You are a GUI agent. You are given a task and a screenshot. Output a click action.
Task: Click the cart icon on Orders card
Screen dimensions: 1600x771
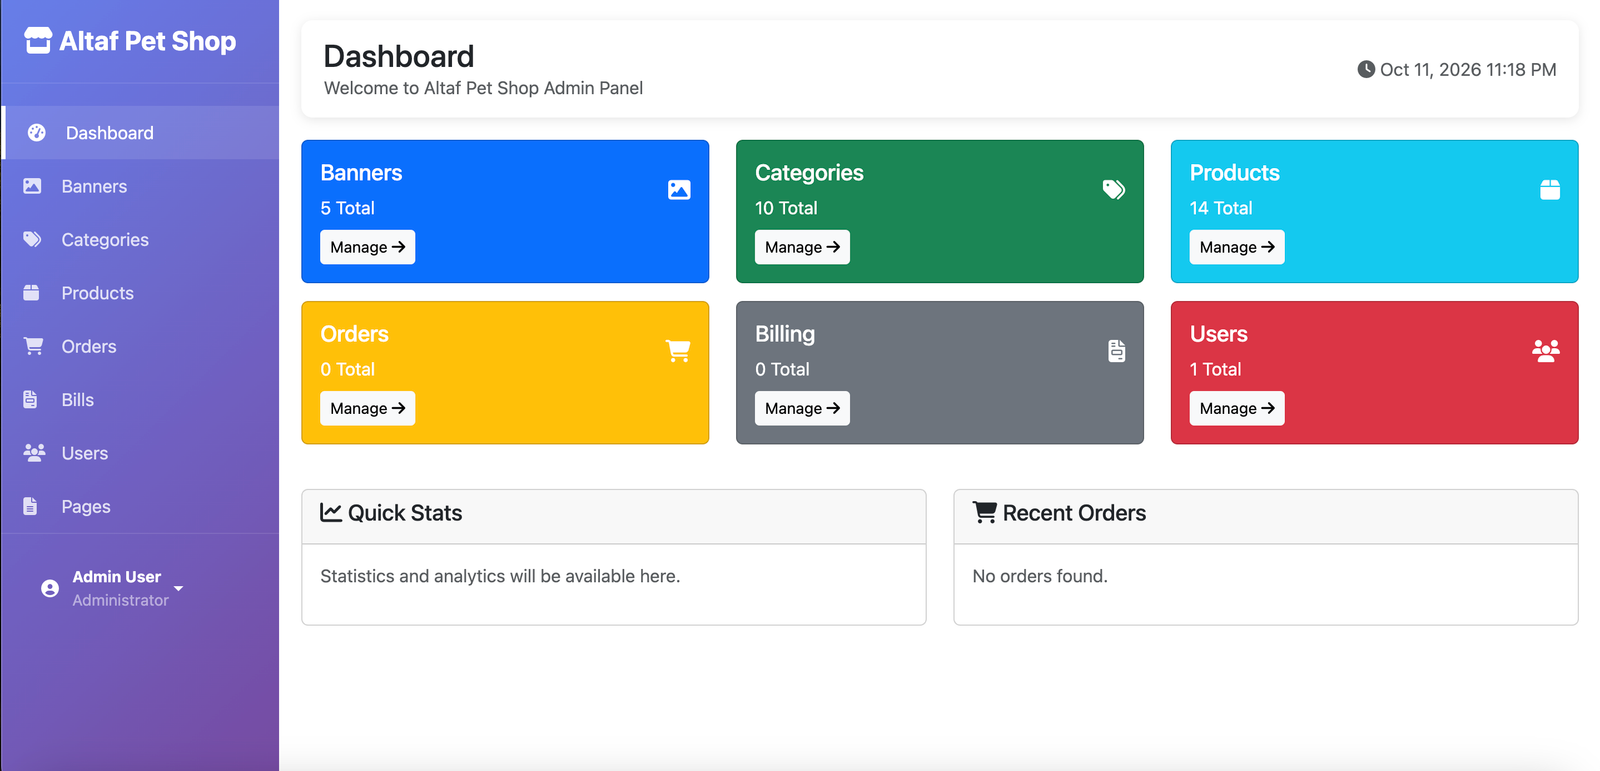[x=678, y=351]
